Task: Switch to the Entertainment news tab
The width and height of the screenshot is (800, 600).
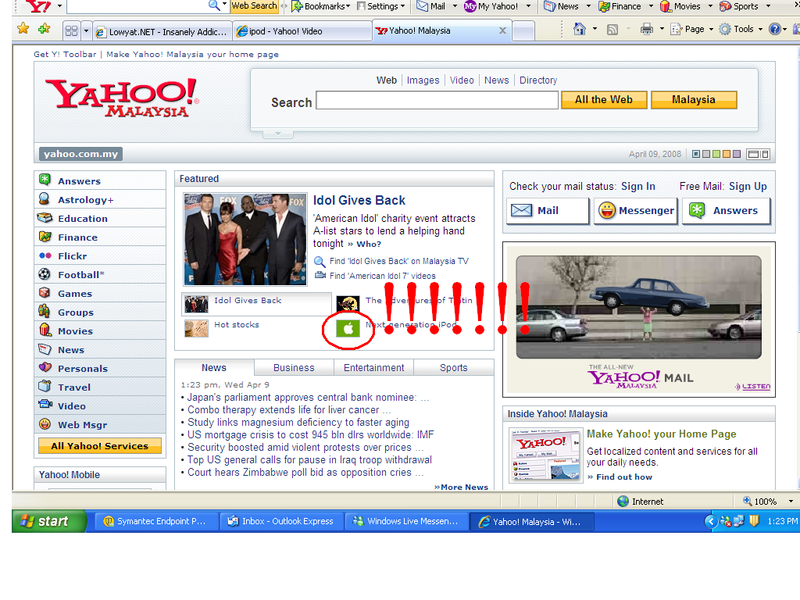Action: (374, 367)
